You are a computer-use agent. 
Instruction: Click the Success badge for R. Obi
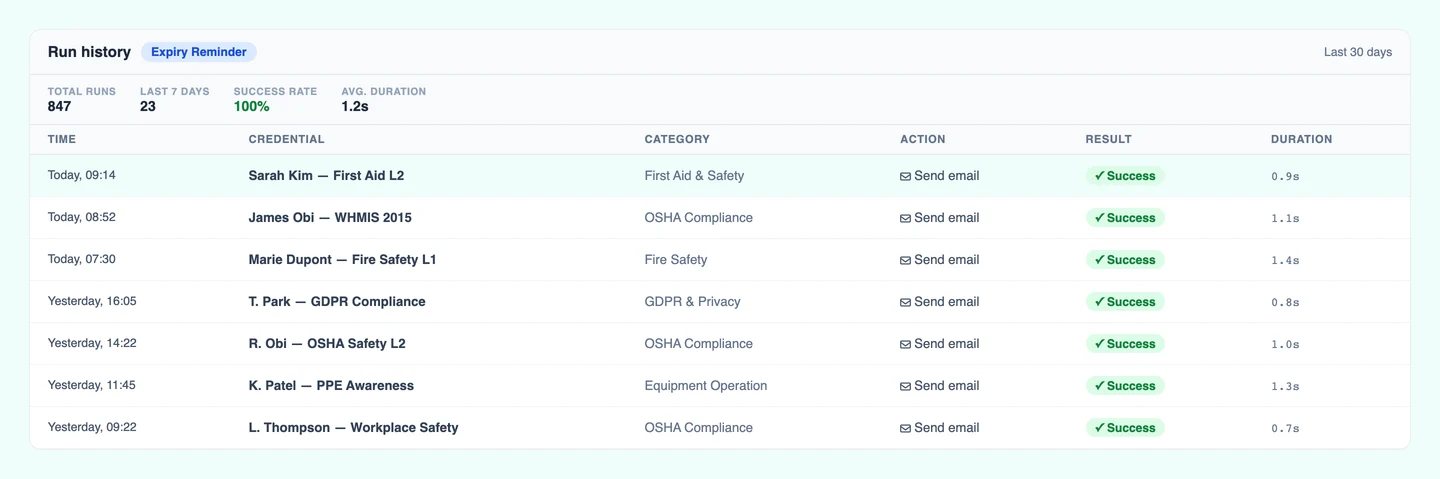(x=1125, y=344)
